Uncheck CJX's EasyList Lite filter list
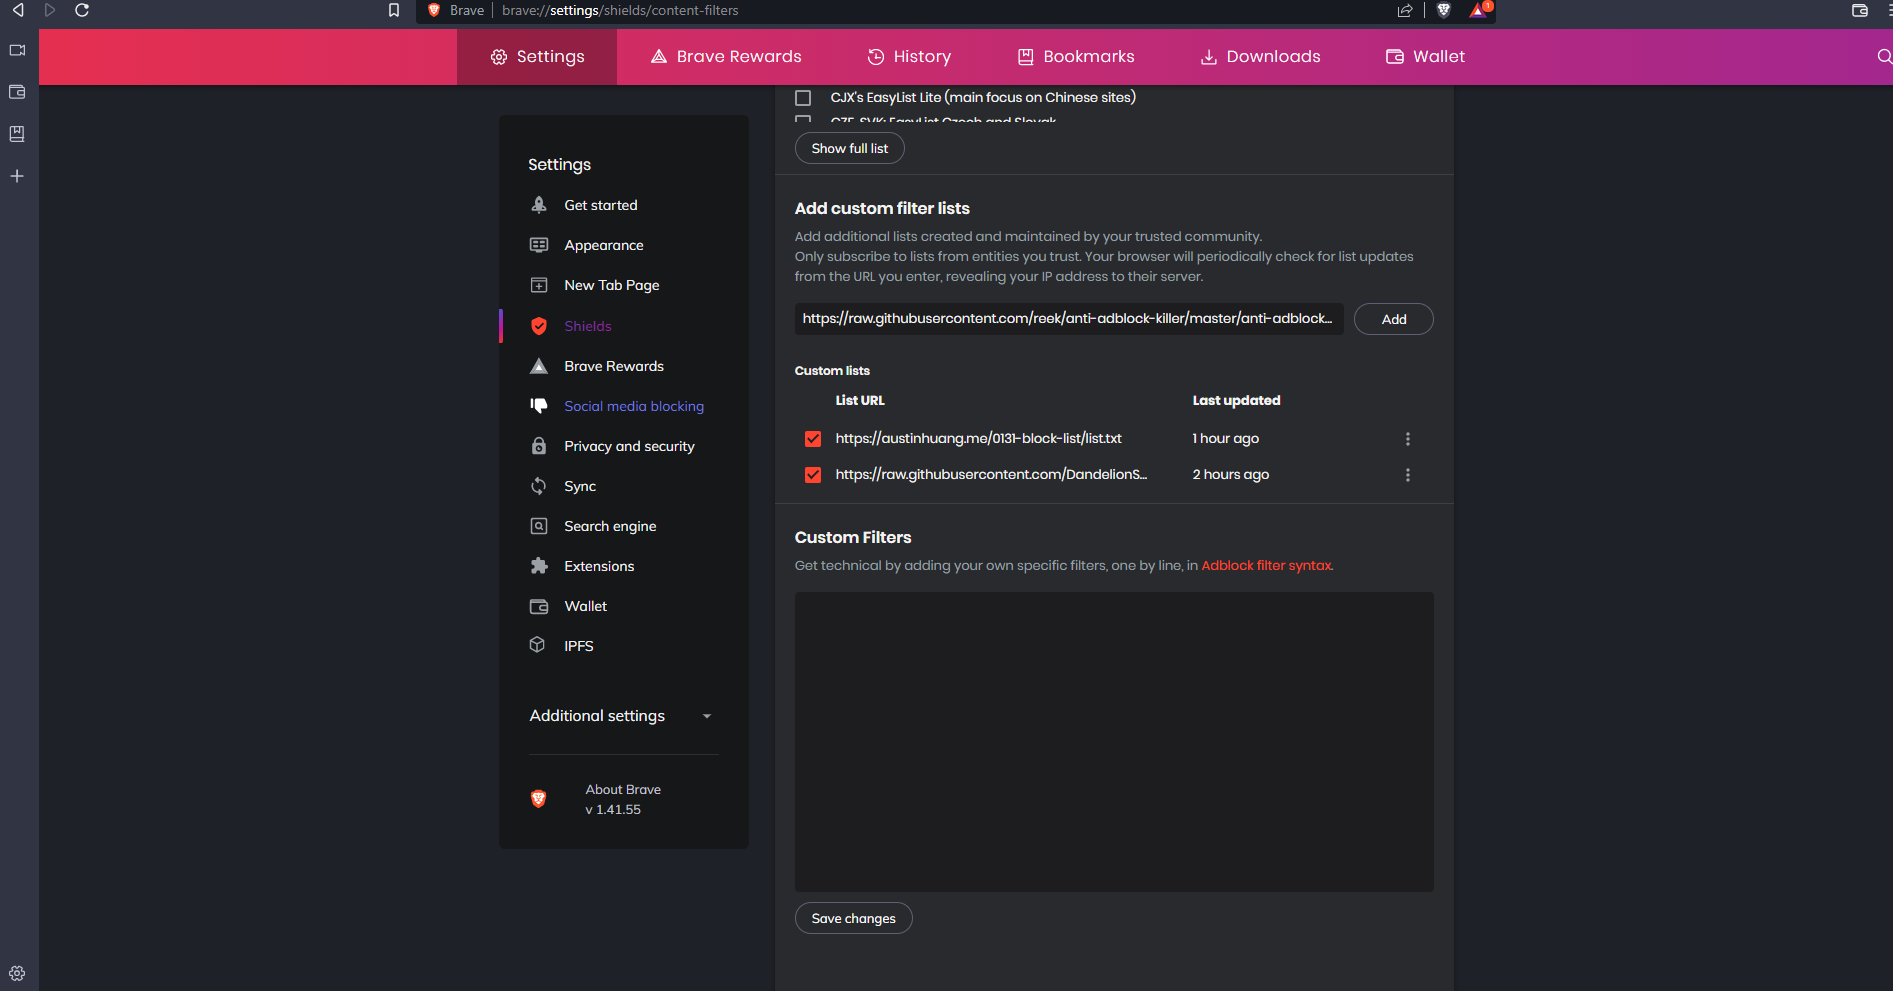Image resolution: width=1893 pixels, height=991 pixels. [803, 97]
